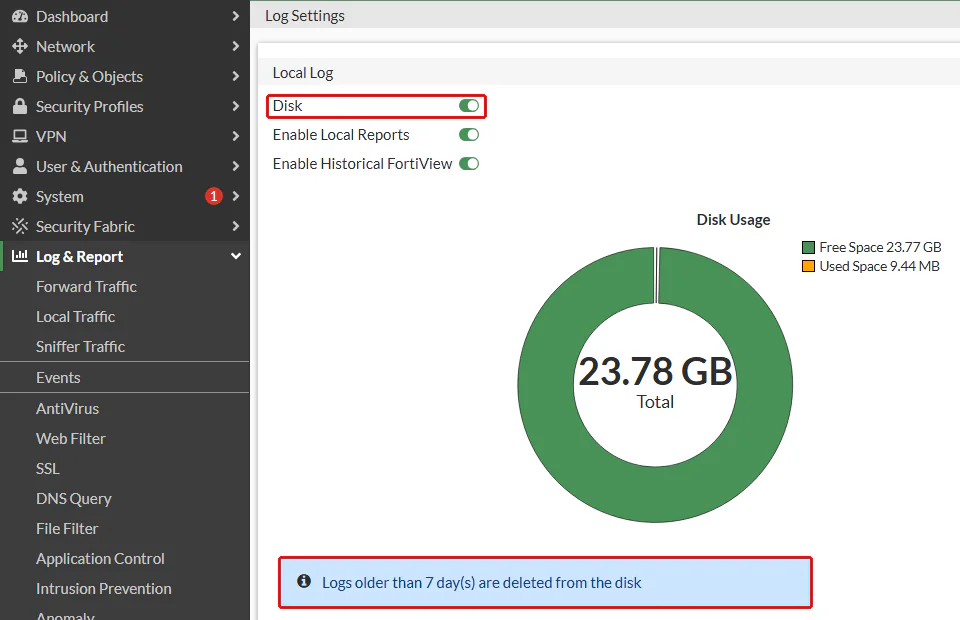Viewport: 960px width, 620px height.
Task: Click the VPN menu label
Action: coord(51,136)
